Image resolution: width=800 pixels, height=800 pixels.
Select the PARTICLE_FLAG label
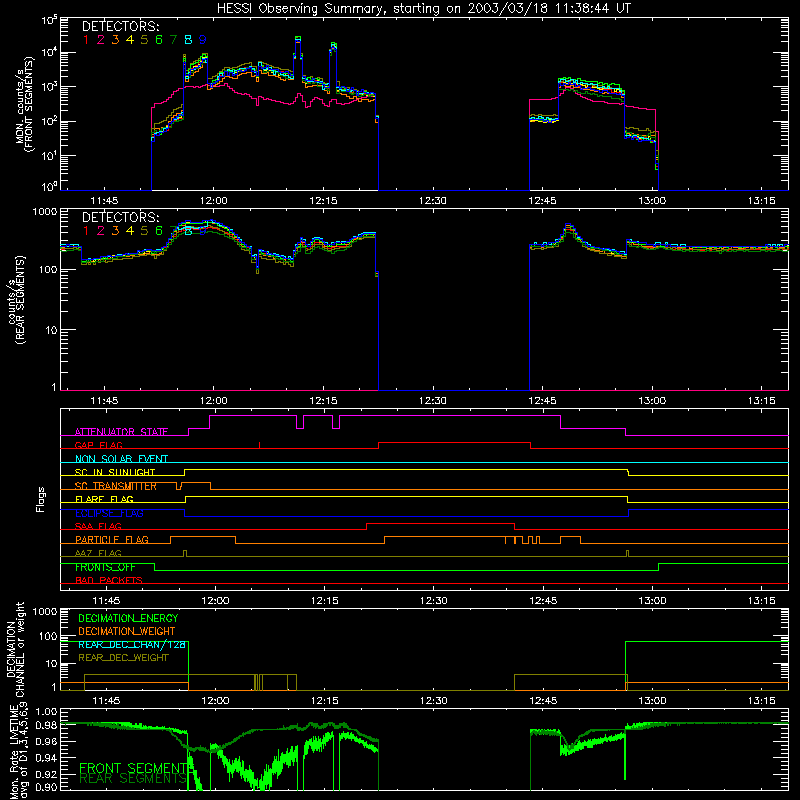point(112,540)
